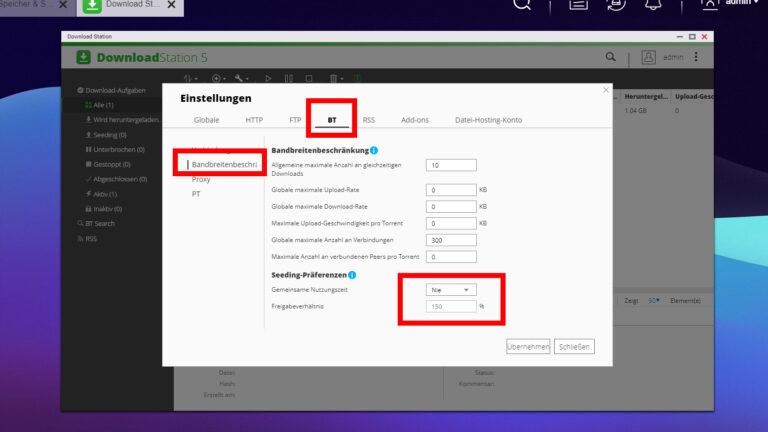The image size is (768, 432).
Task: Click the info icon next to Bandbreitenbeschränkung heading
Action: (x=374, y=150)
